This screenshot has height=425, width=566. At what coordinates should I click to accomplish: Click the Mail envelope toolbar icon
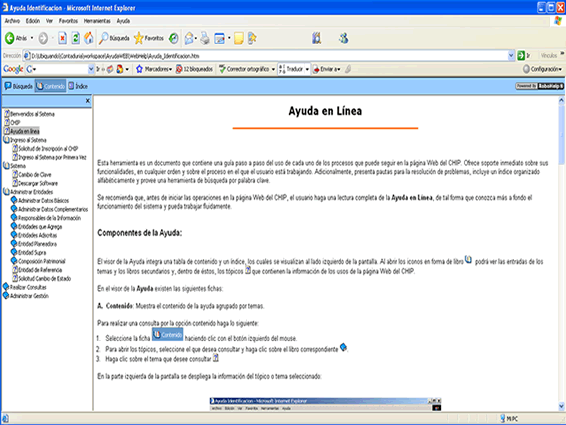point(188,38)
